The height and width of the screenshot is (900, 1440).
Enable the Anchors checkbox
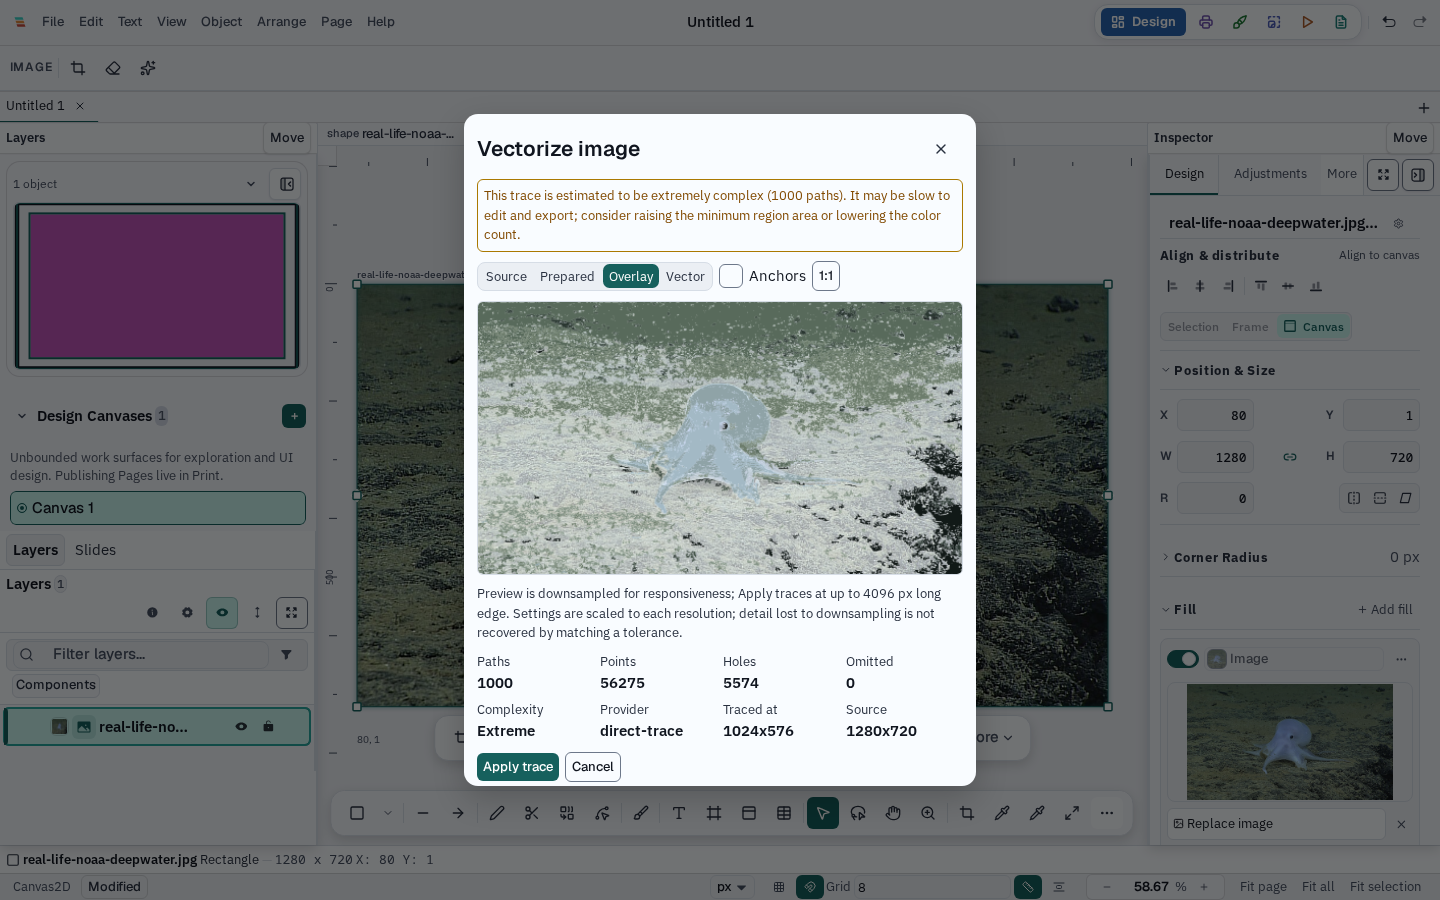pyautogui.click(x=731, y=276)
